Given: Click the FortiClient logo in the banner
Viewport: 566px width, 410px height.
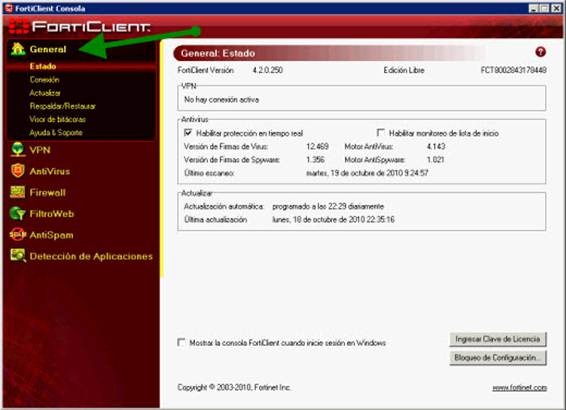Looking at the screenshot, I should click(x=80, y=26).
